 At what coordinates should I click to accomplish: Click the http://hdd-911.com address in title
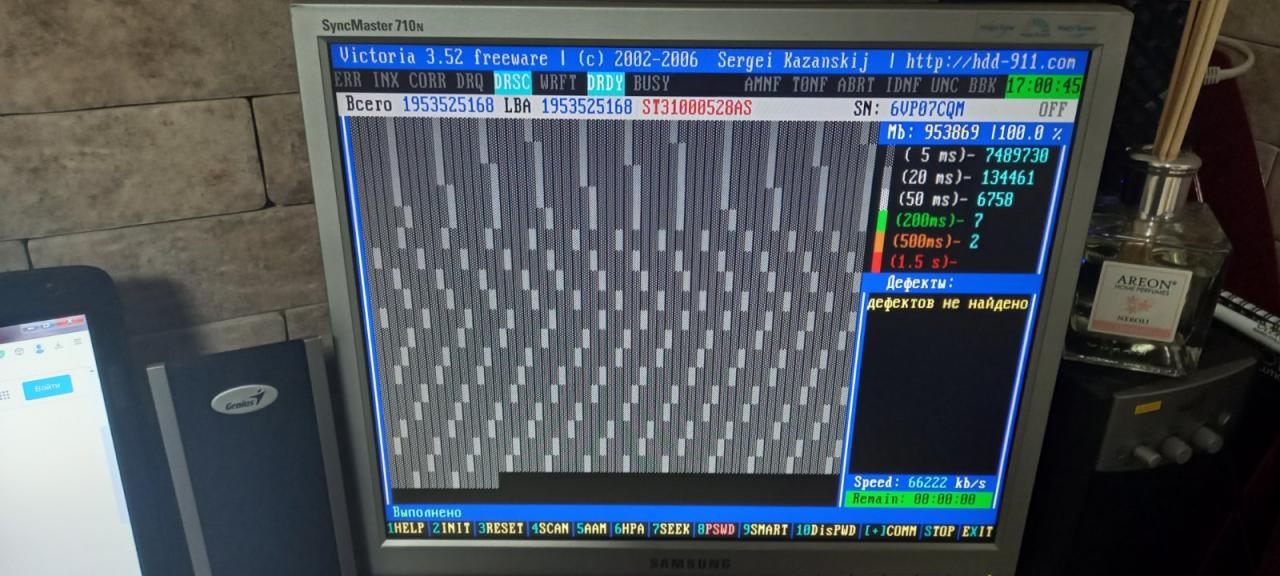pyautogui.click(x=990, y=62)
